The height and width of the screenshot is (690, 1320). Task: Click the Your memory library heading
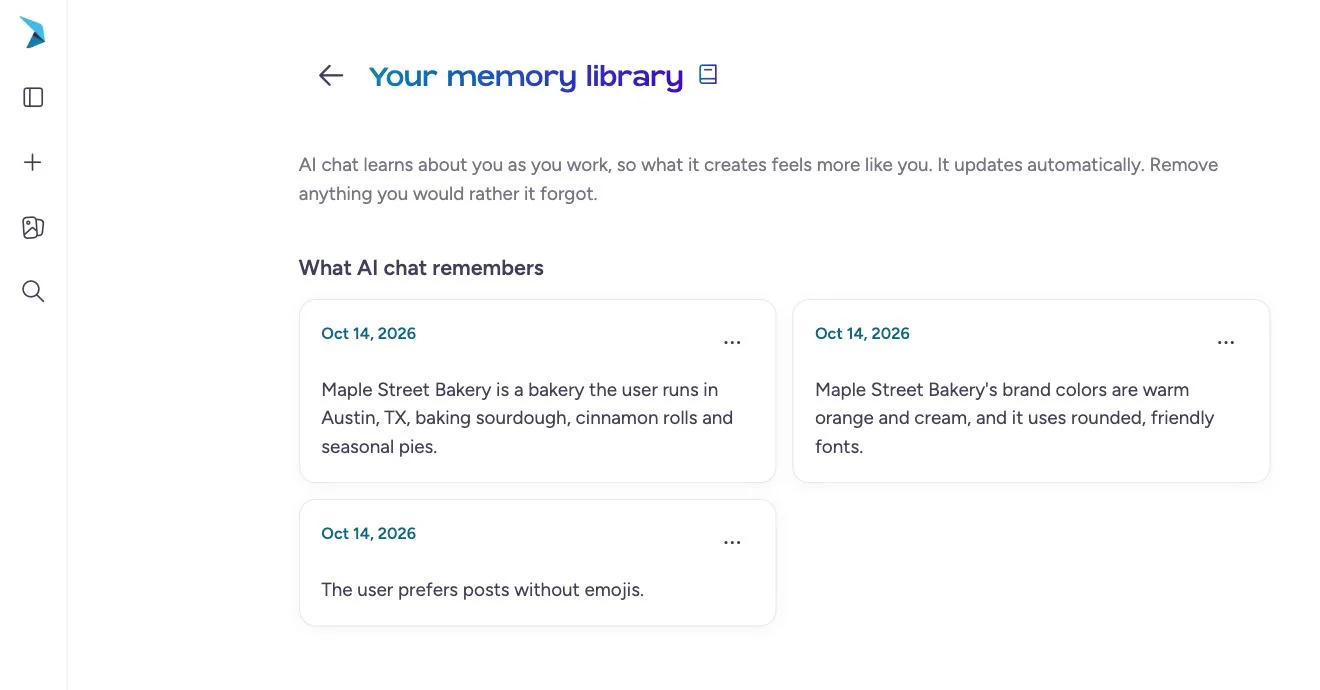pos(526,76)
